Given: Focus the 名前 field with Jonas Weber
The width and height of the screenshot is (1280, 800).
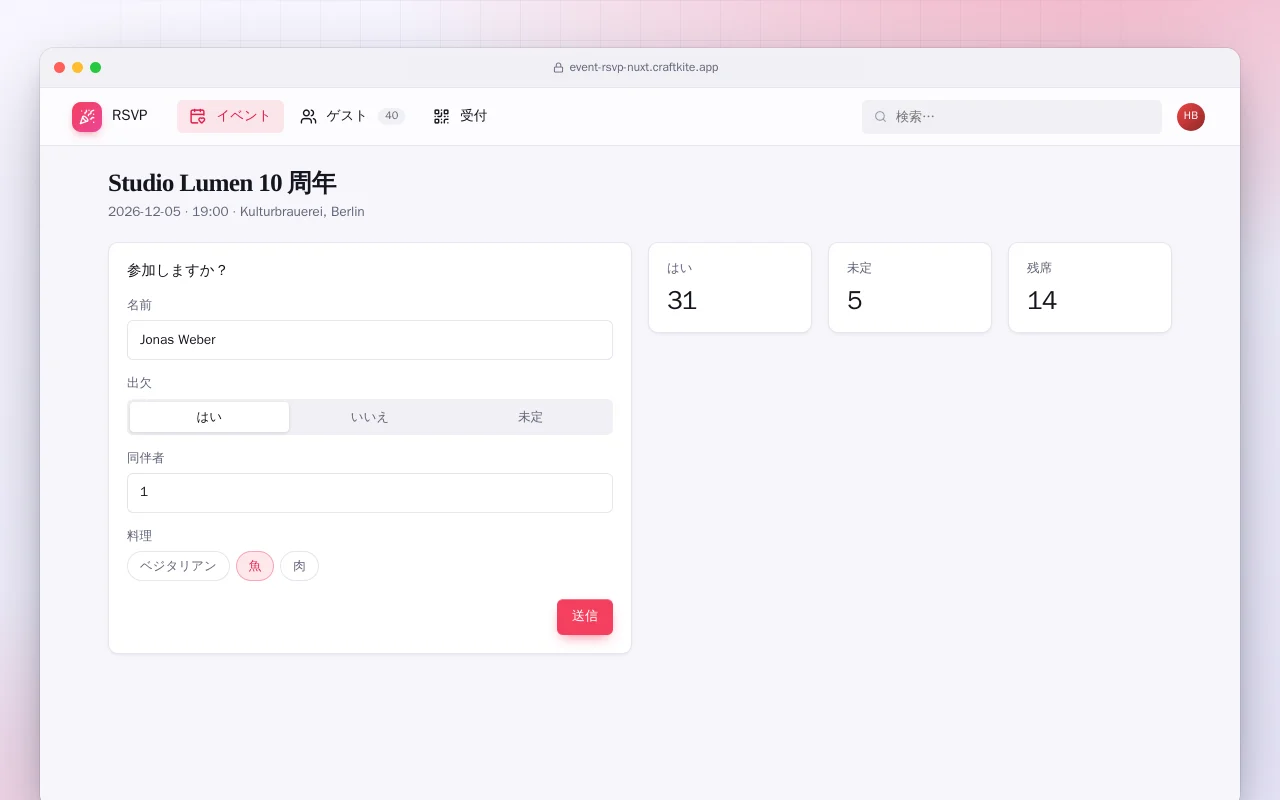Looking at the screenshot, I should [370, 340].
